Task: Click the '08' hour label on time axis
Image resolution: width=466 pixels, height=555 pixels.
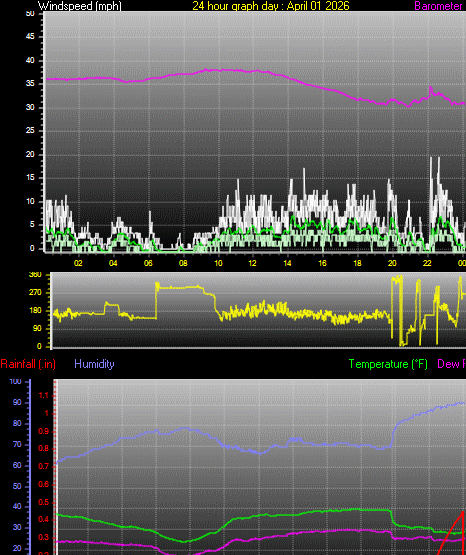Action: pos(183,263)
